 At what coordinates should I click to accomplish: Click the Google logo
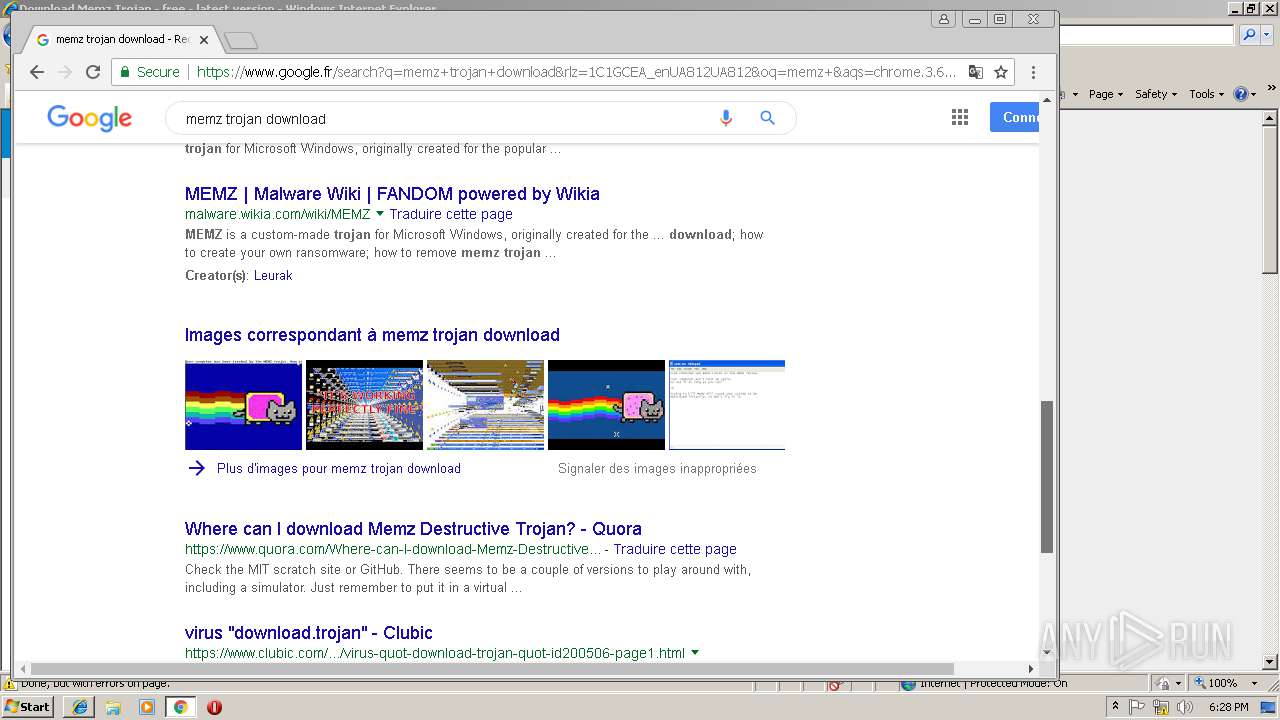[x=89, y=118]
